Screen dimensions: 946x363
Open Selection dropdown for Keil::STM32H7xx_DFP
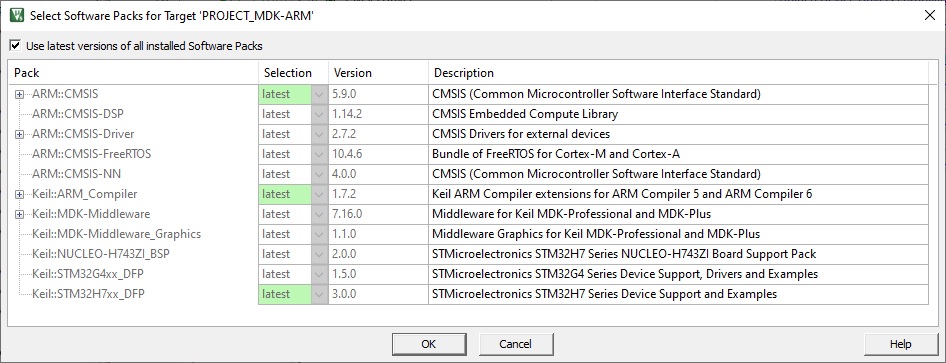[x=320, y=294]
